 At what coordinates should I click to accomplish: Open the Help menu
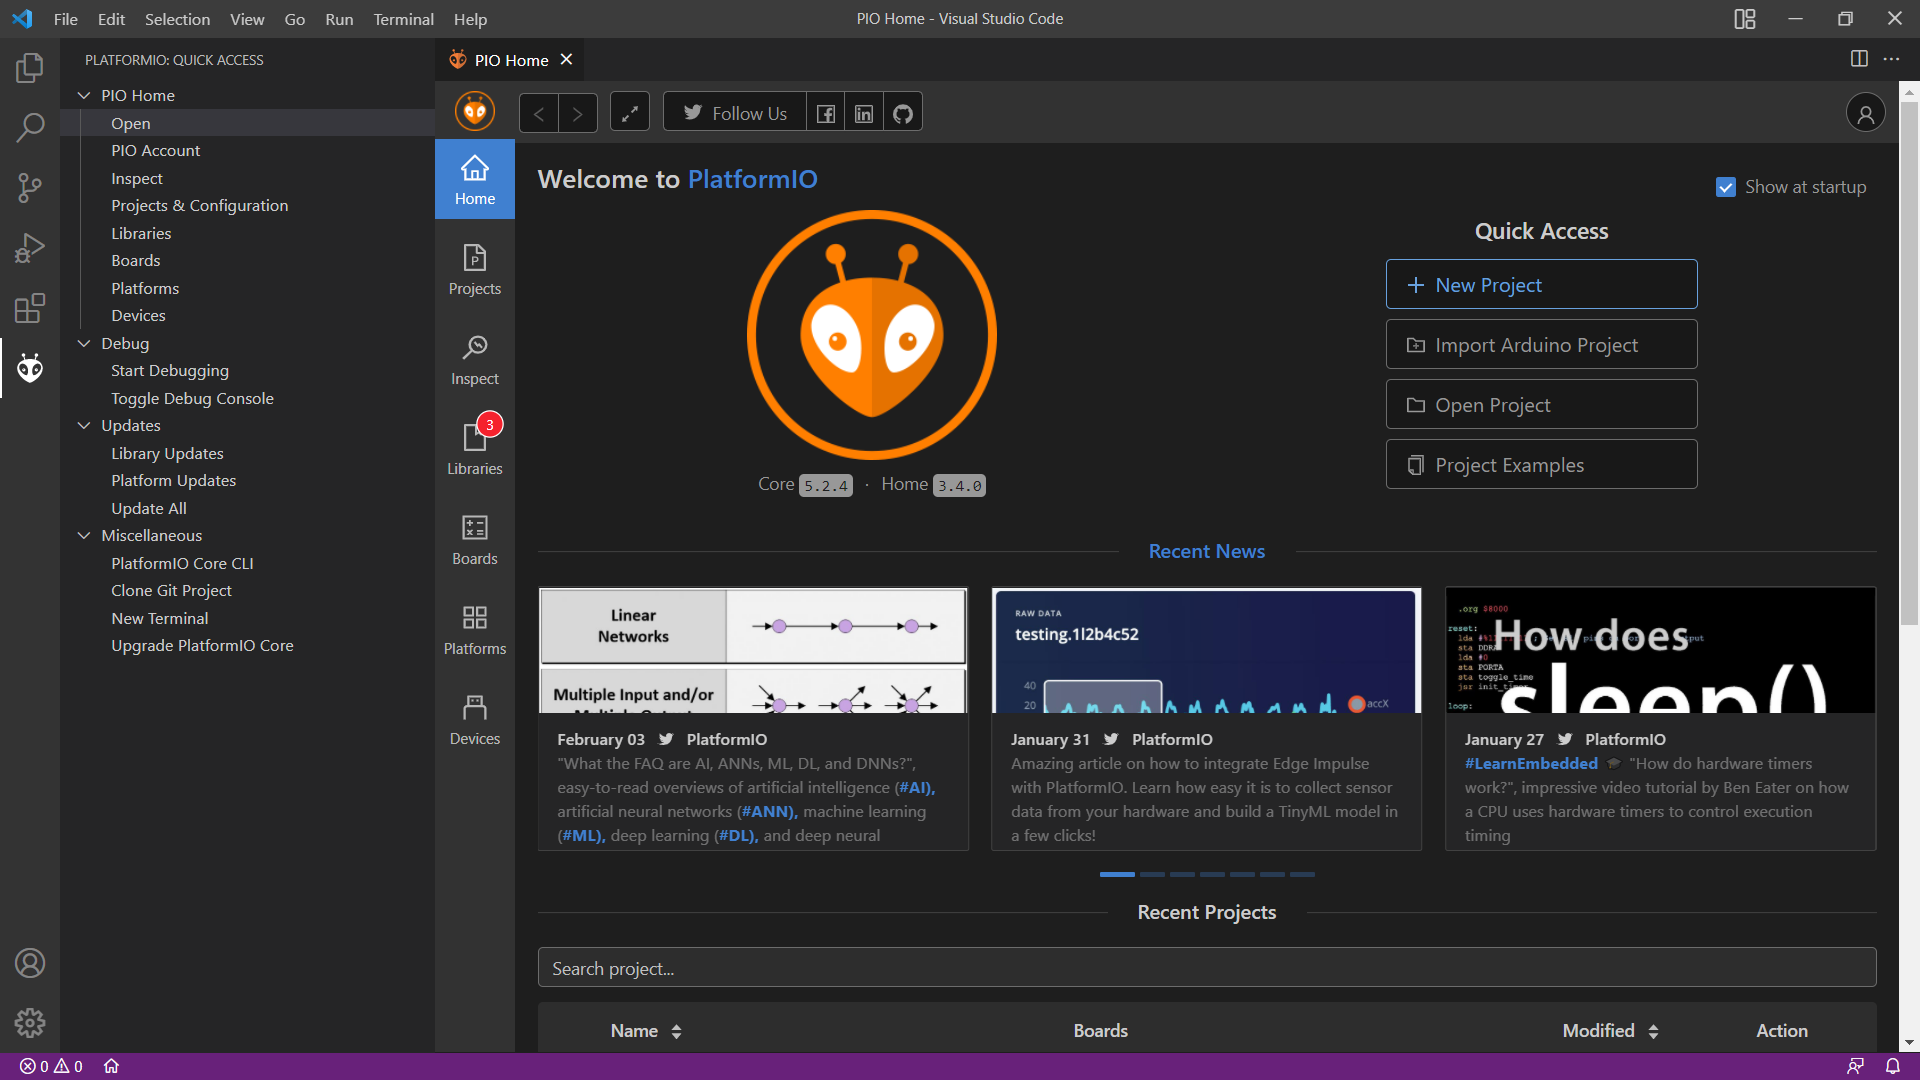tap(470, 19)
